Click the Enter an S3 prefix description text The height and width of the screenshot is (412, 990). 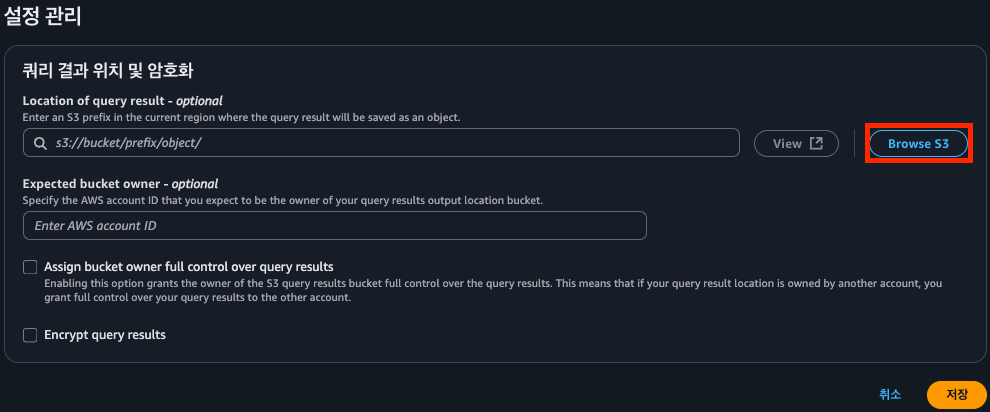tap(240, 117)
